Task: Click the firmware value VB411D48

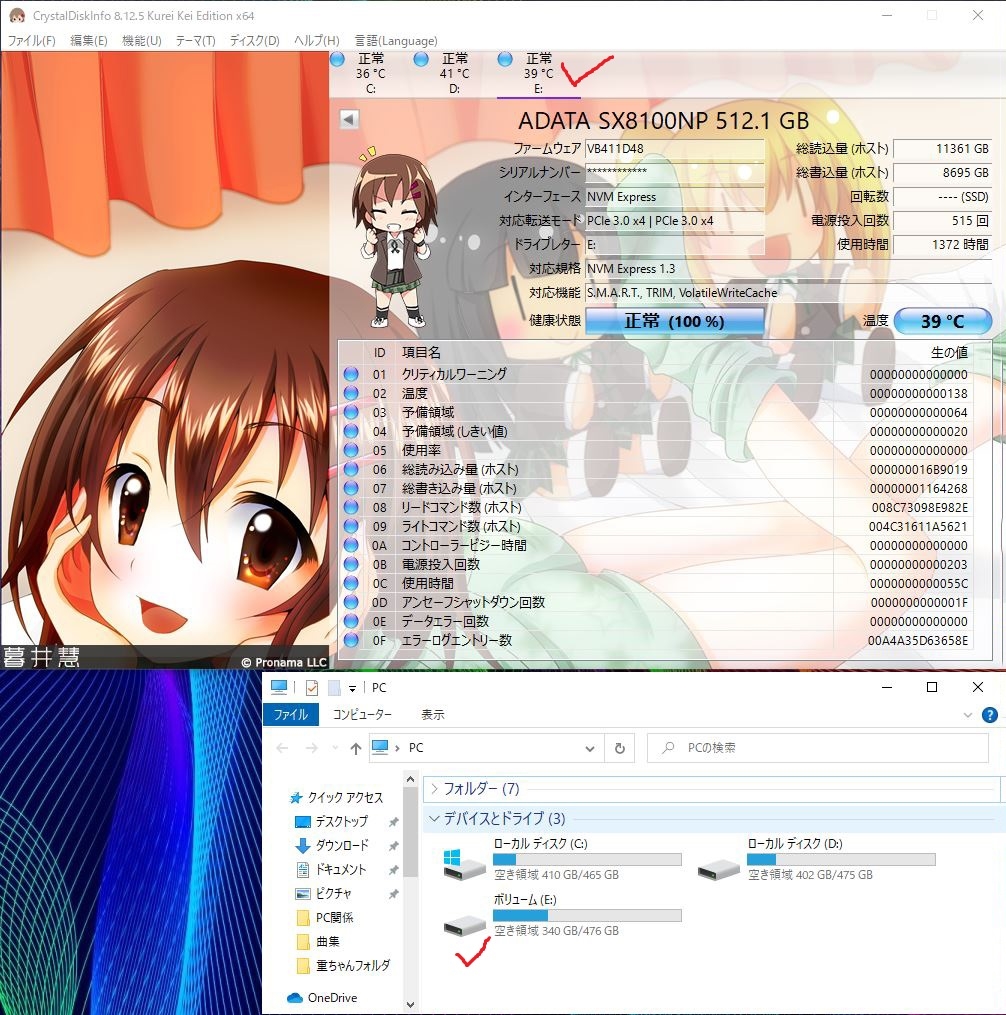Action: pos(675,149)
